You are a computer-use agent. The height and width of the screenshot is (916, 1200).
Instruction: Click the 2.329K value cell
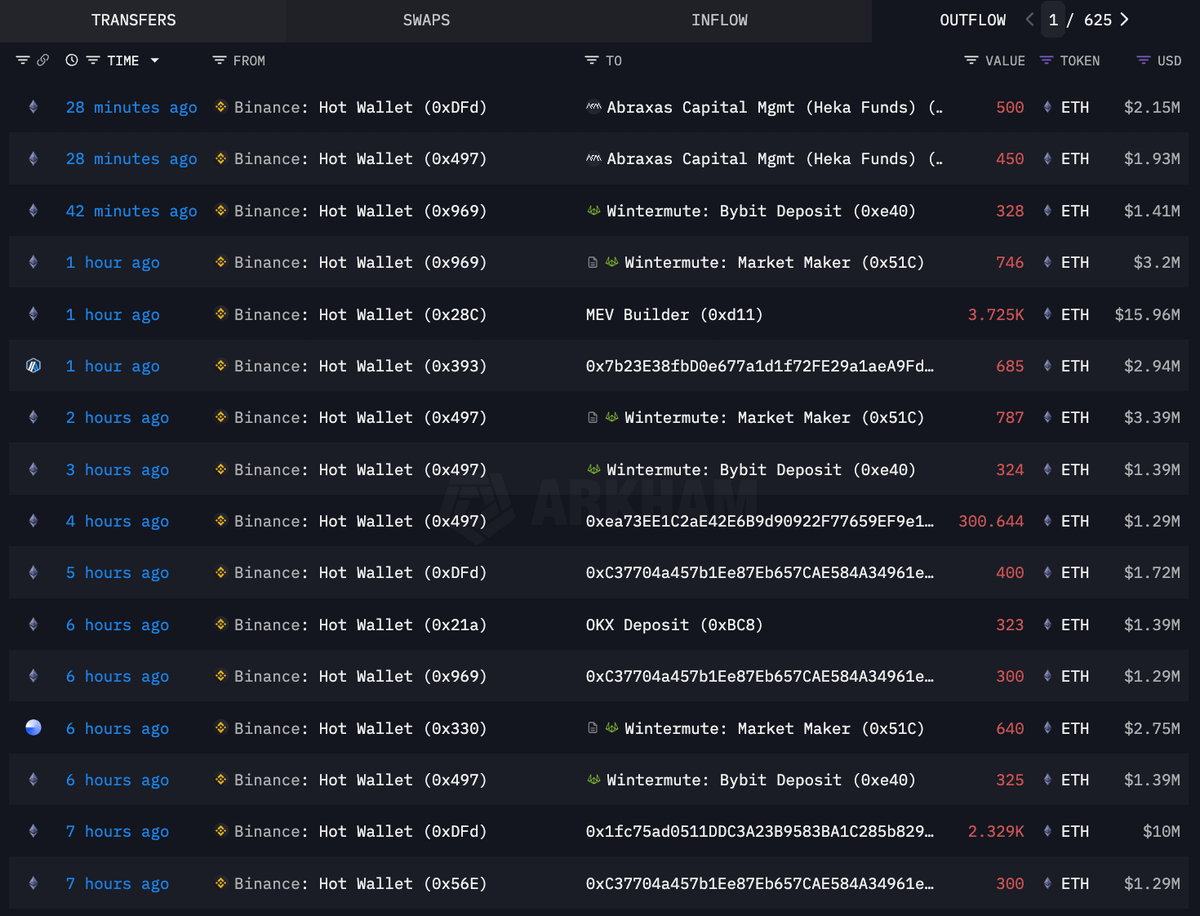996,832
